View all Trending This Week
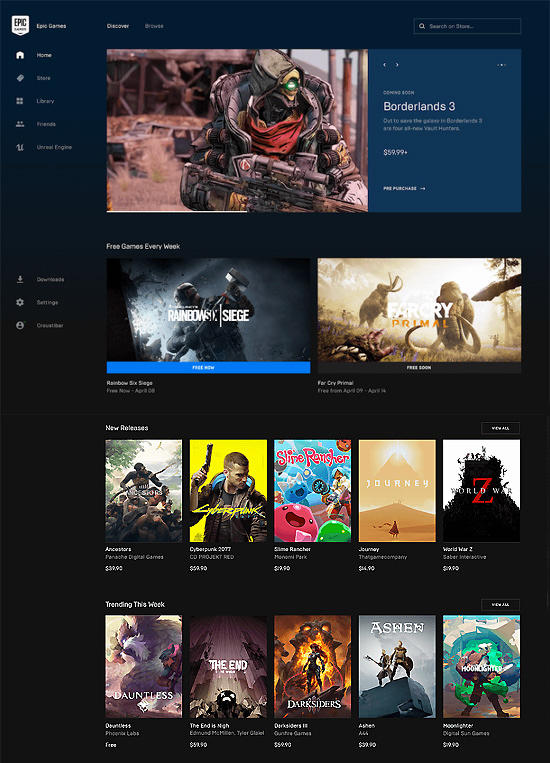550x763 pixels. click(500, 604)
